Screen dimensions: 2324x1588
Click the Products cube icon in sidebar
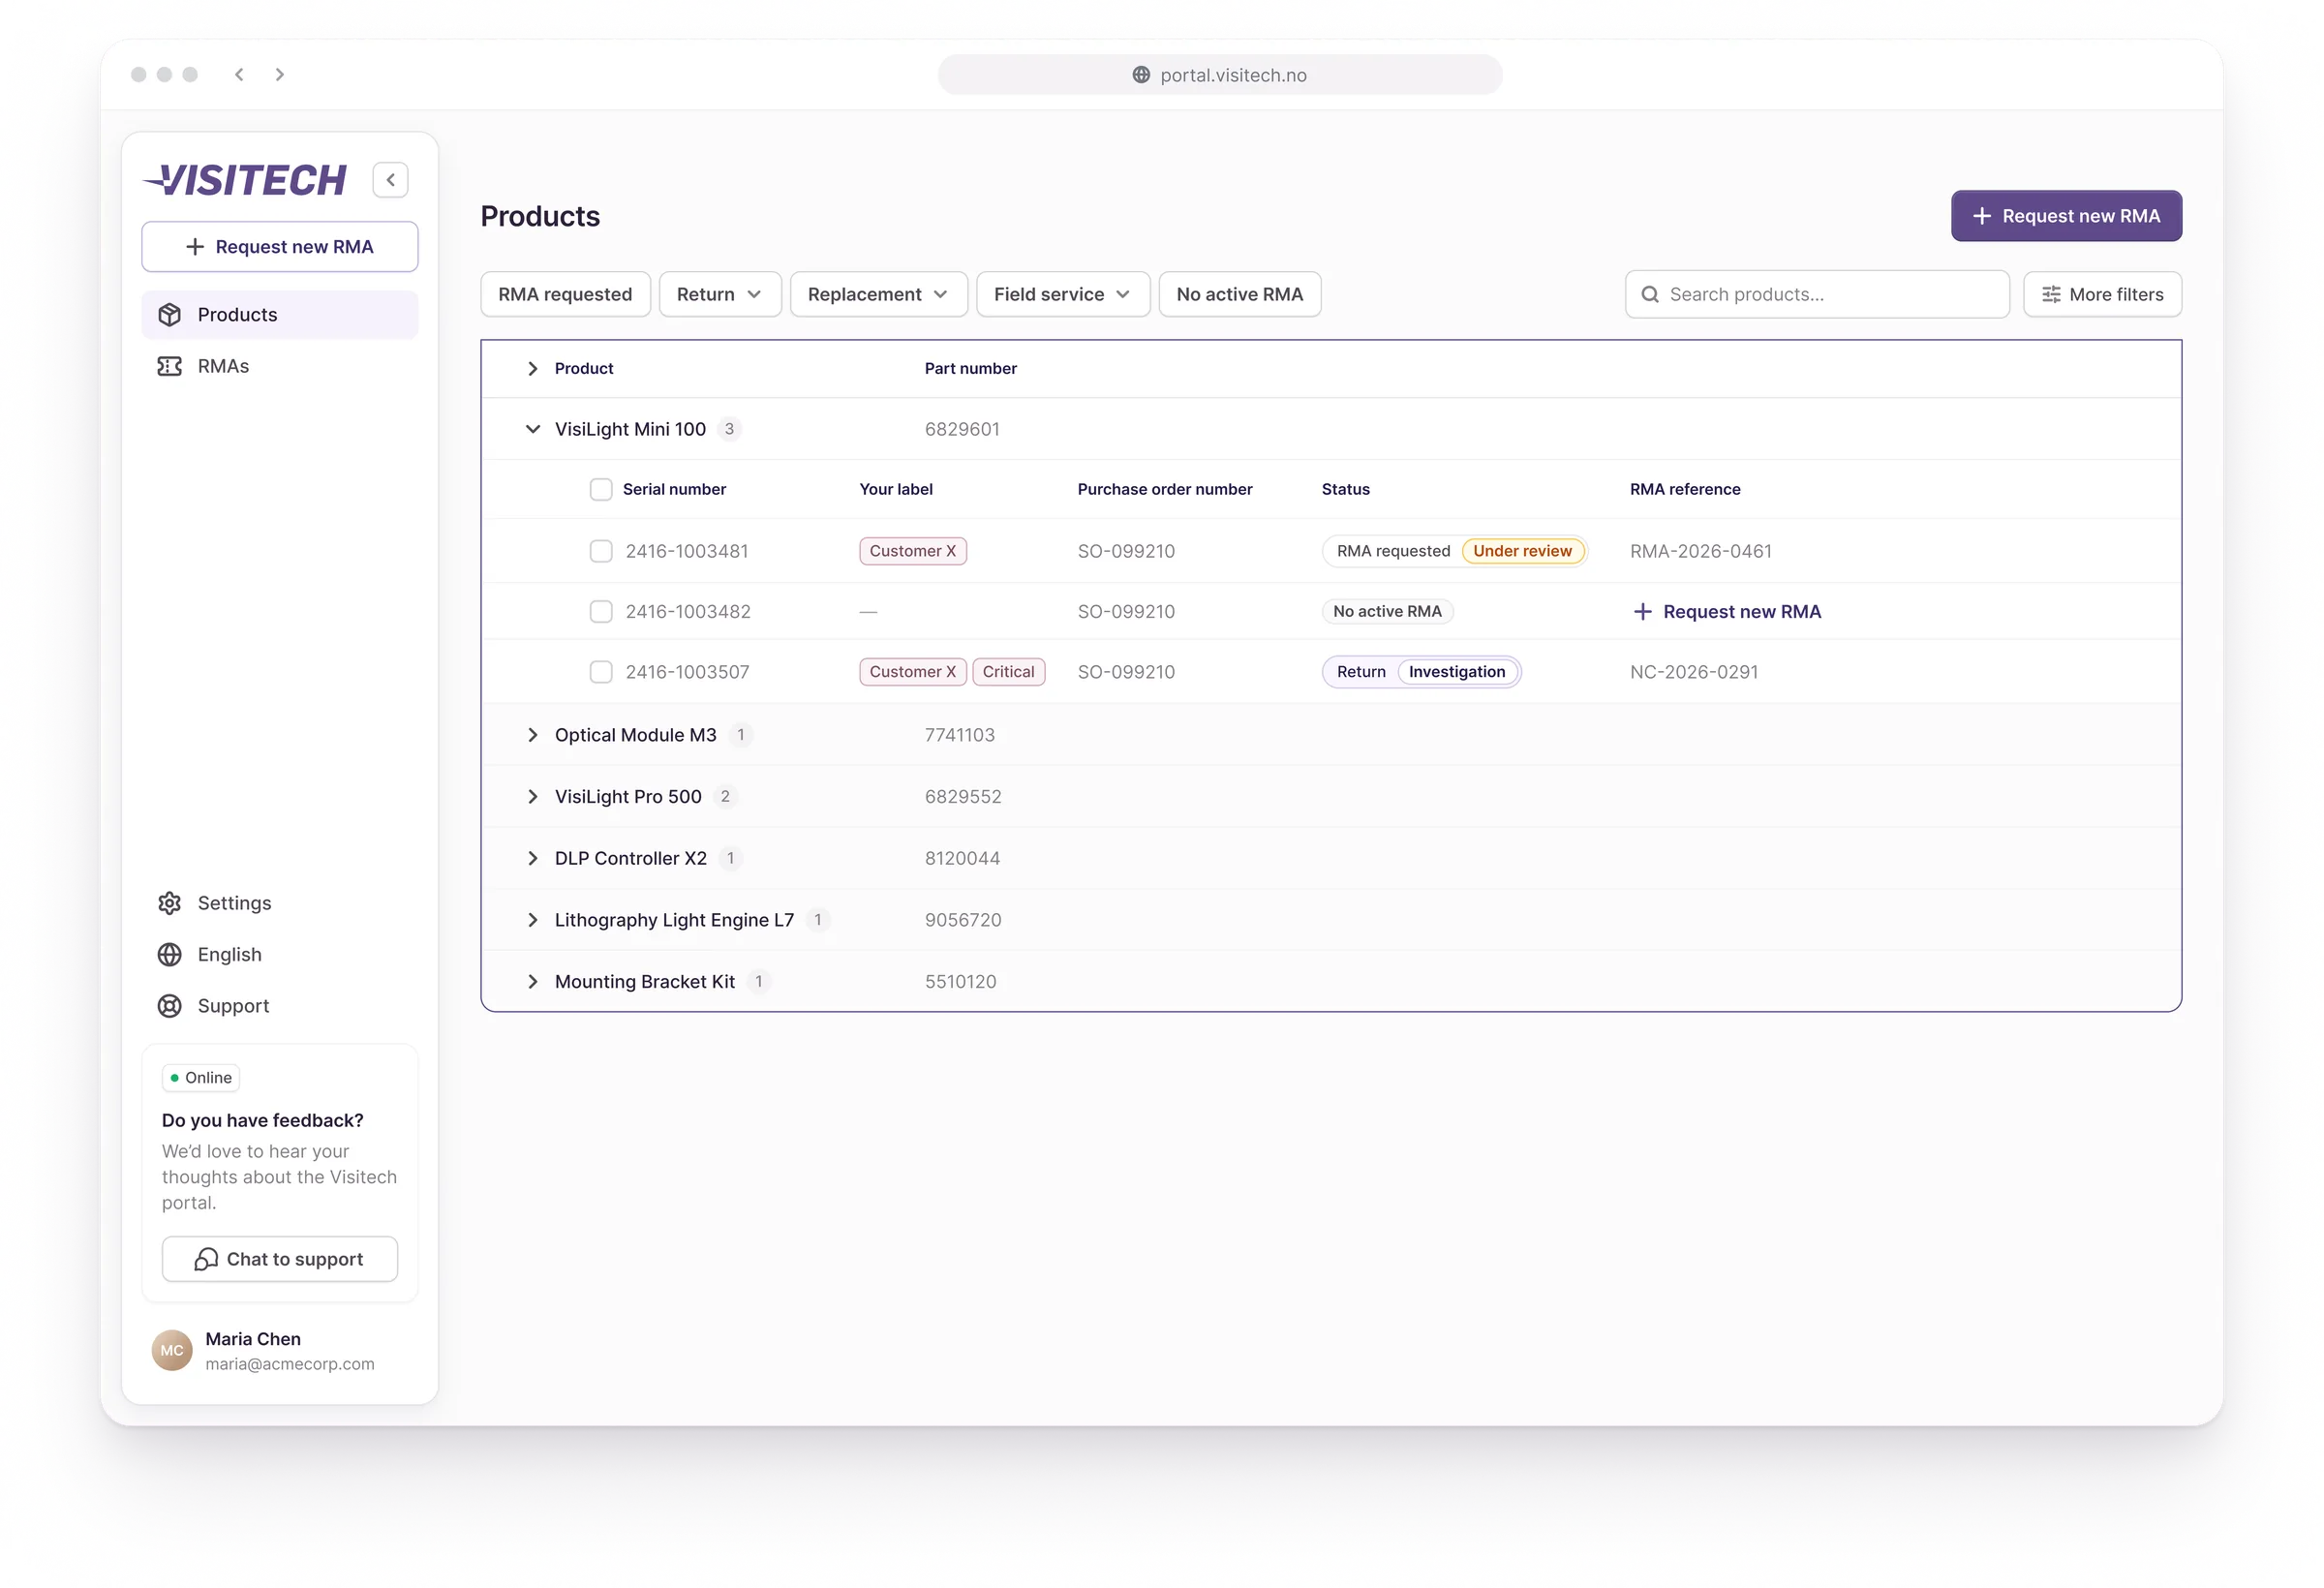click(170, 315)
